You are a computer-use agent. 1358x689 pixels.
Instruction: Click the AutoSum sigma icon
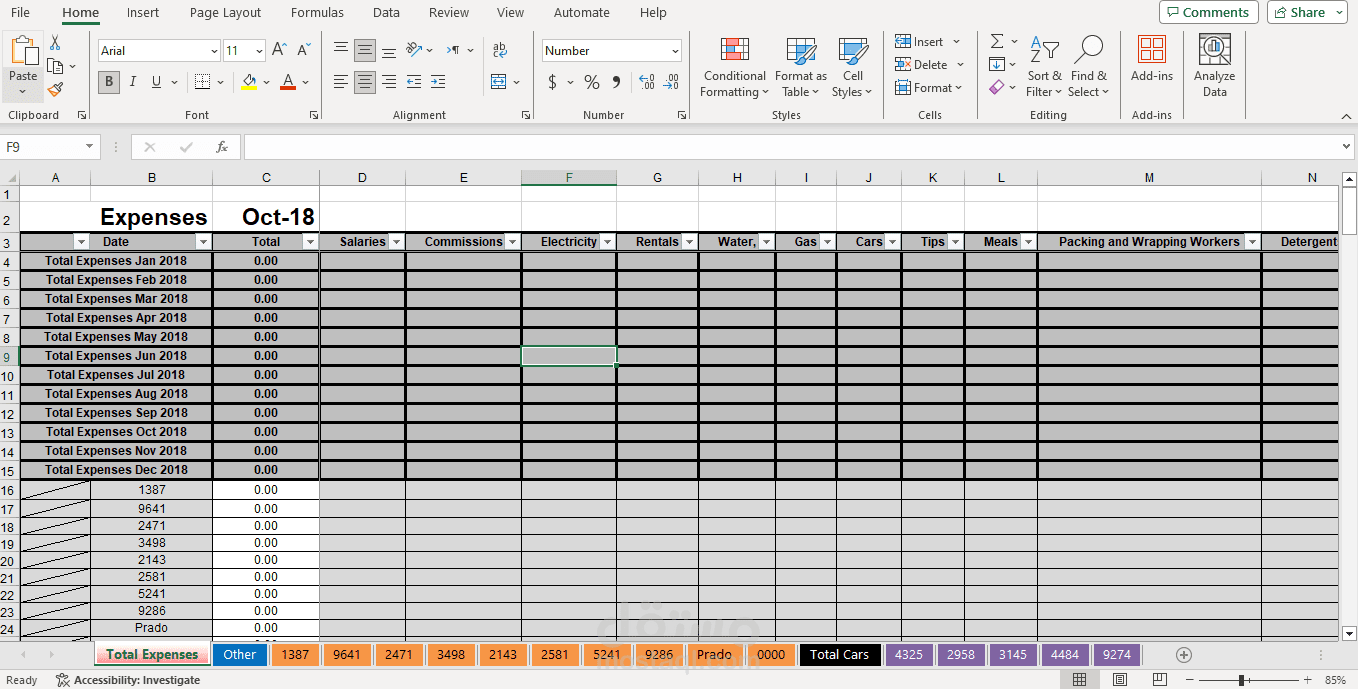(997, 41)
